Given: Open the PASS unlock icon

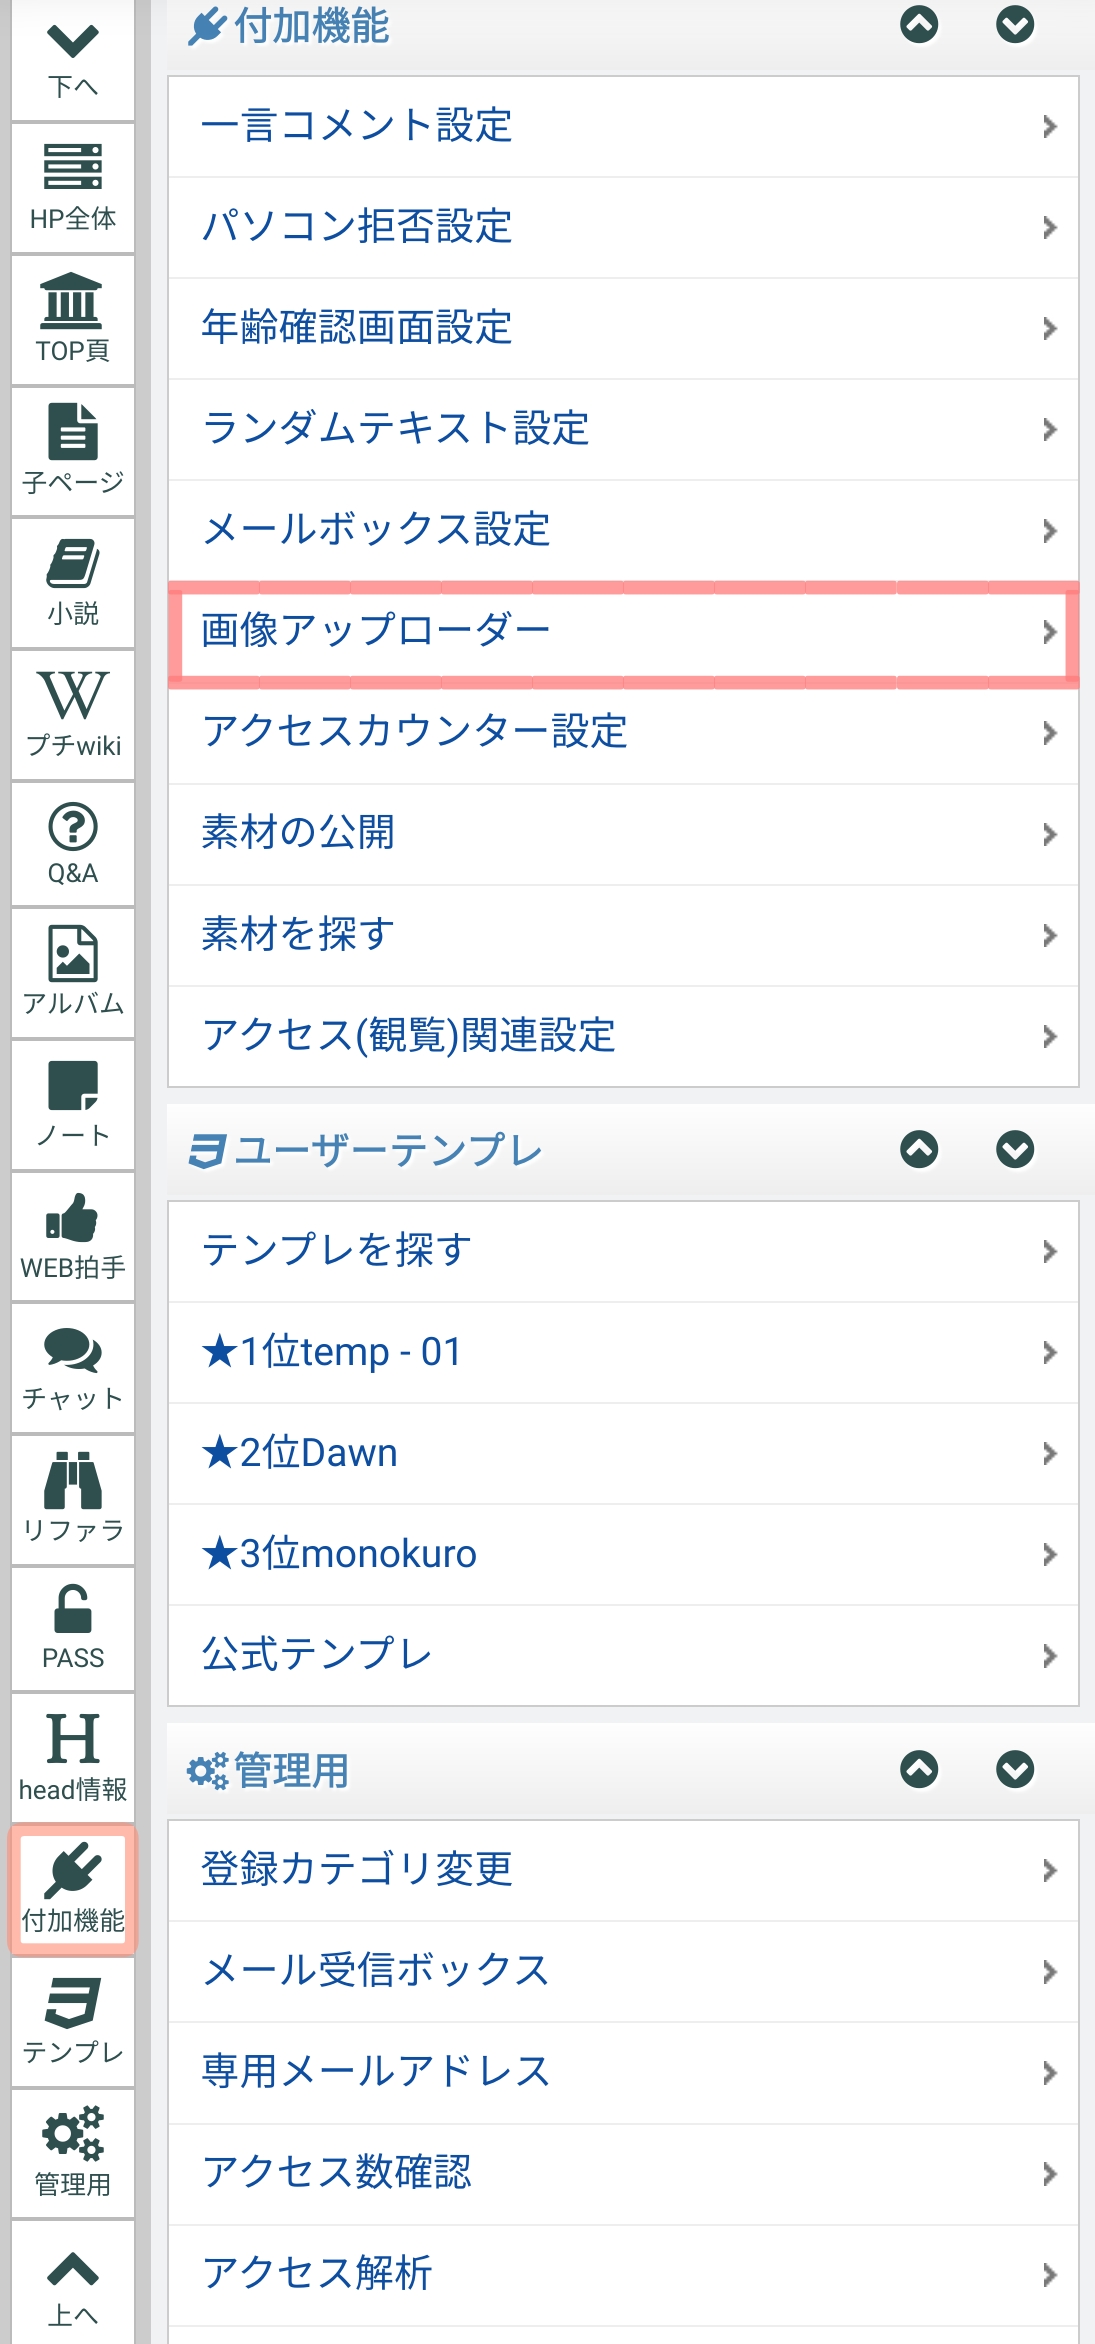Looking at the screenshot, I should (72, 1628).
